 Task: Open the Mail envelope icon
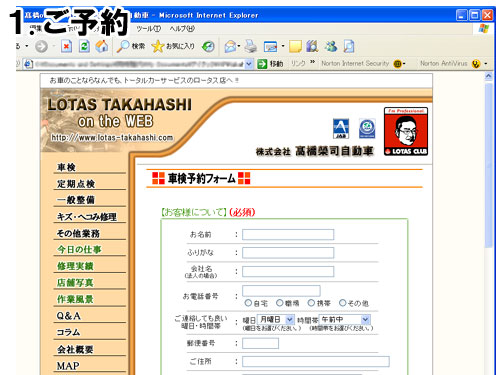(x=230, y=46)
